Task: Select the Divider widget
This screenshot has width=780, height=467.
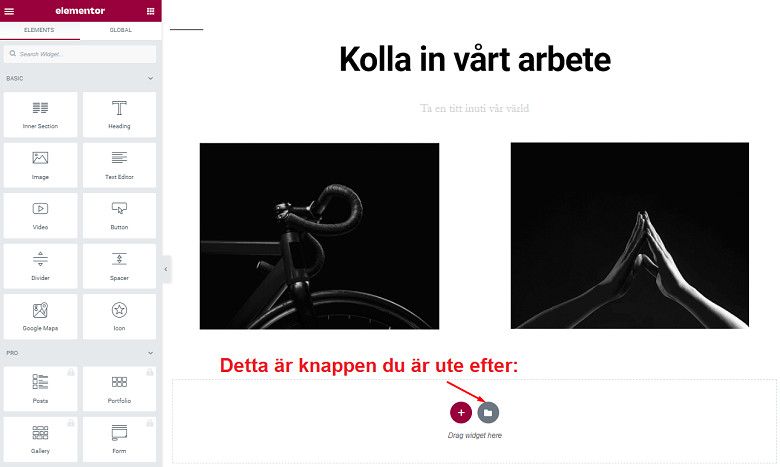Action: coord(40,266)
